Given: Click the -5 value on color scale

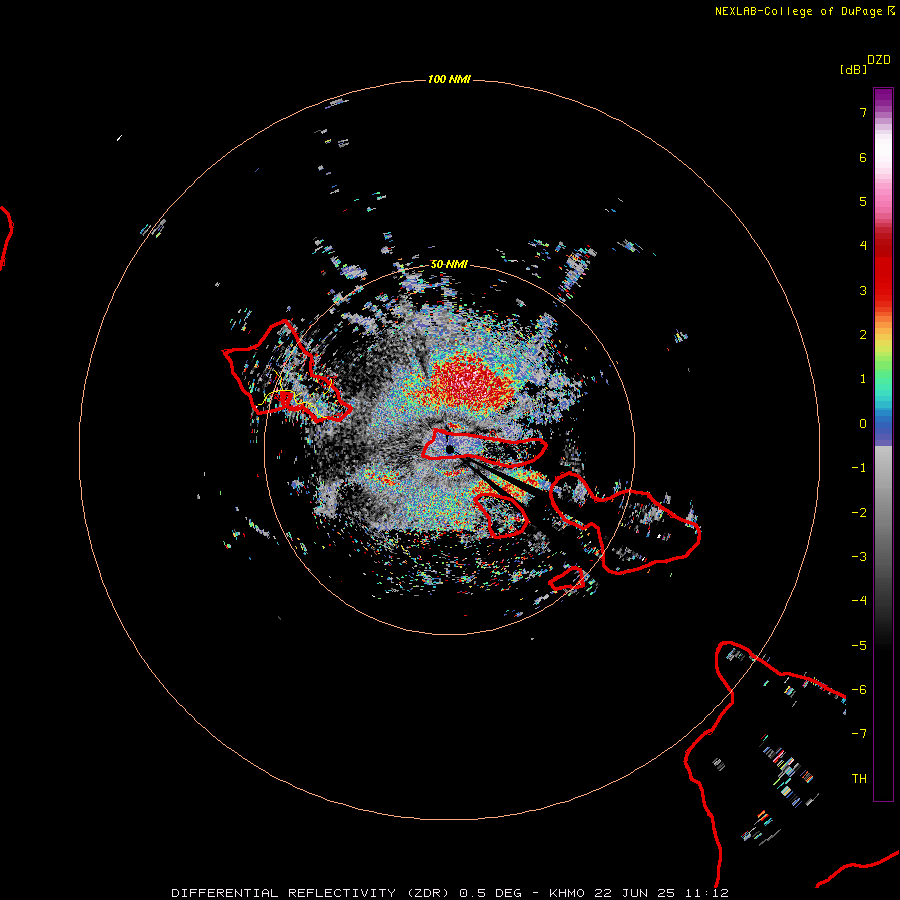Looking at the screenshot, I should (859, 646).
